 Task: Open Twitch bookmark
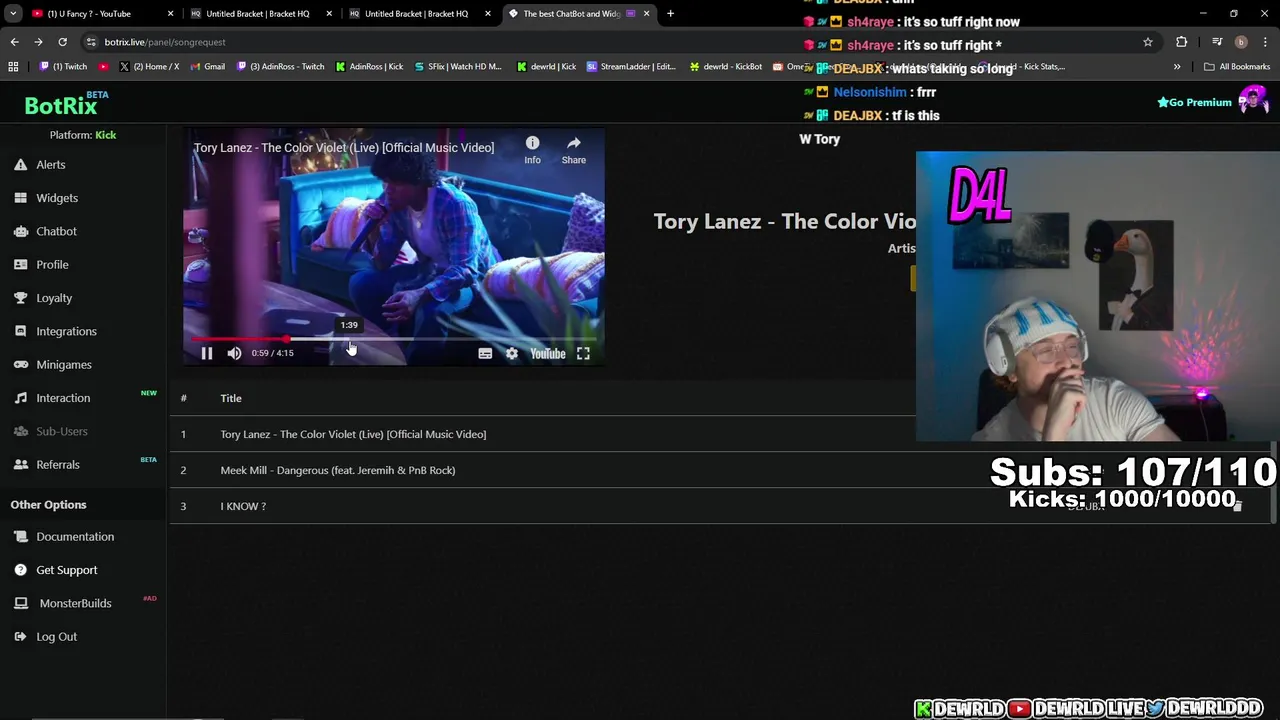pyautogui.click(x=63, y=67)
